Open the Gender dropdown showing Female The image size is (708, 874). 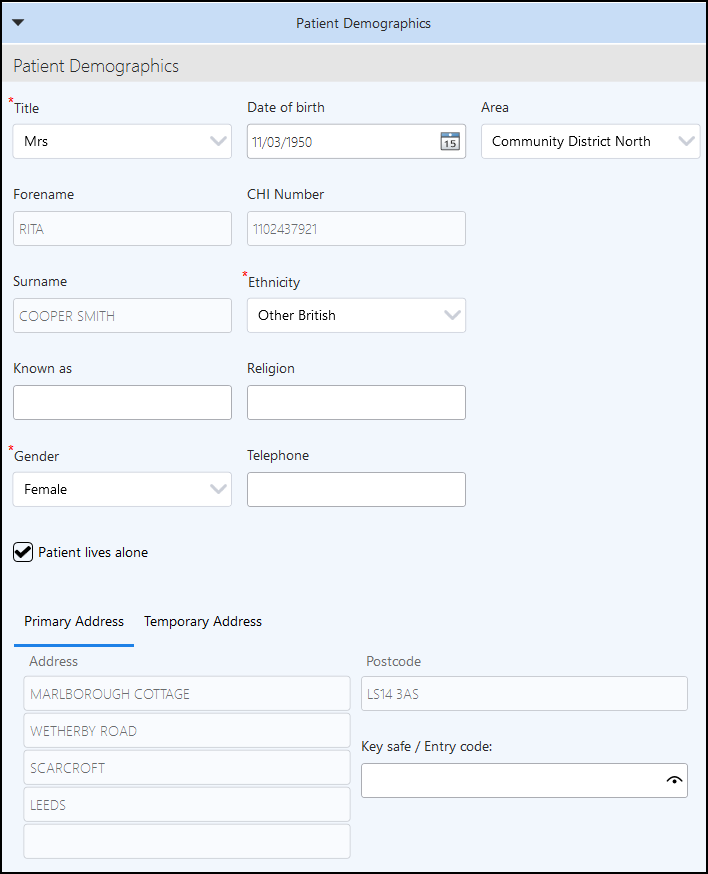pyautogui.click(x=122, y=489)
